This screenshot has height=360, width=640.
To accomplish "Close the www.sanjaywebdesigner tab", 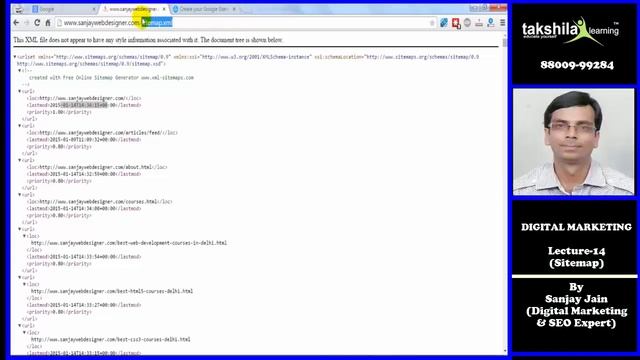I will [164, 9].
